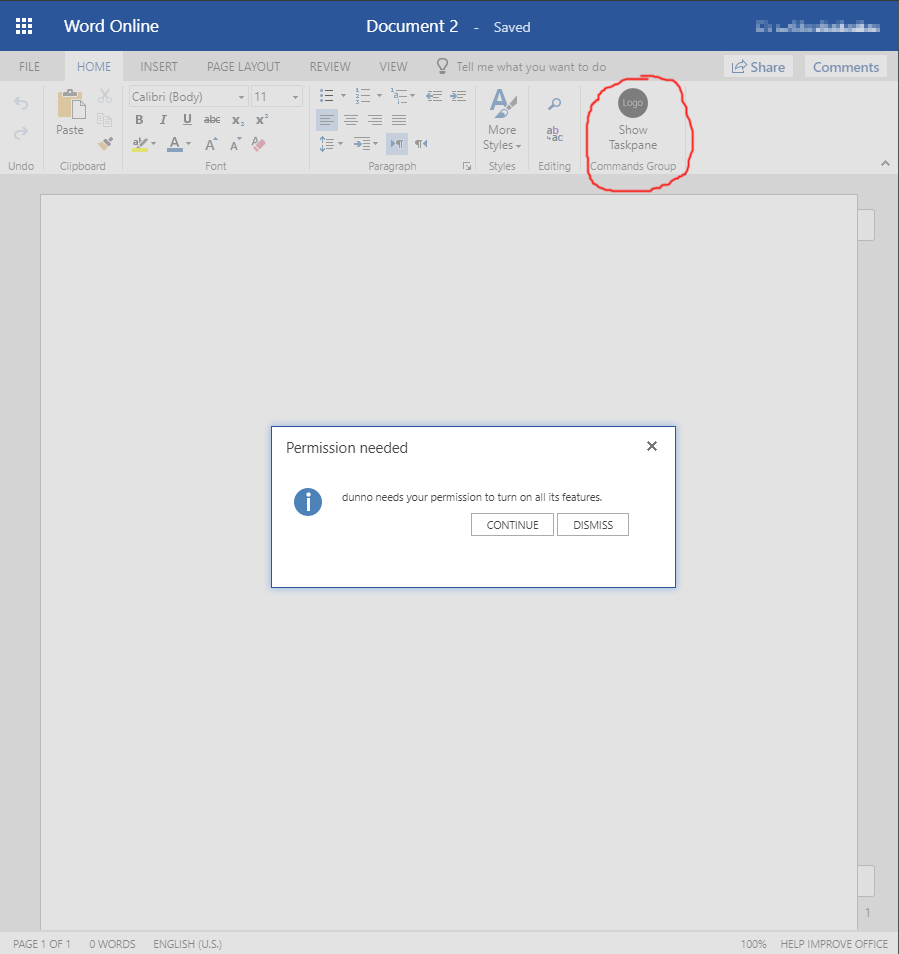Screen dimensions: 899x954
Task: Click the Word Online title link
Action: (x=111, y=26)
